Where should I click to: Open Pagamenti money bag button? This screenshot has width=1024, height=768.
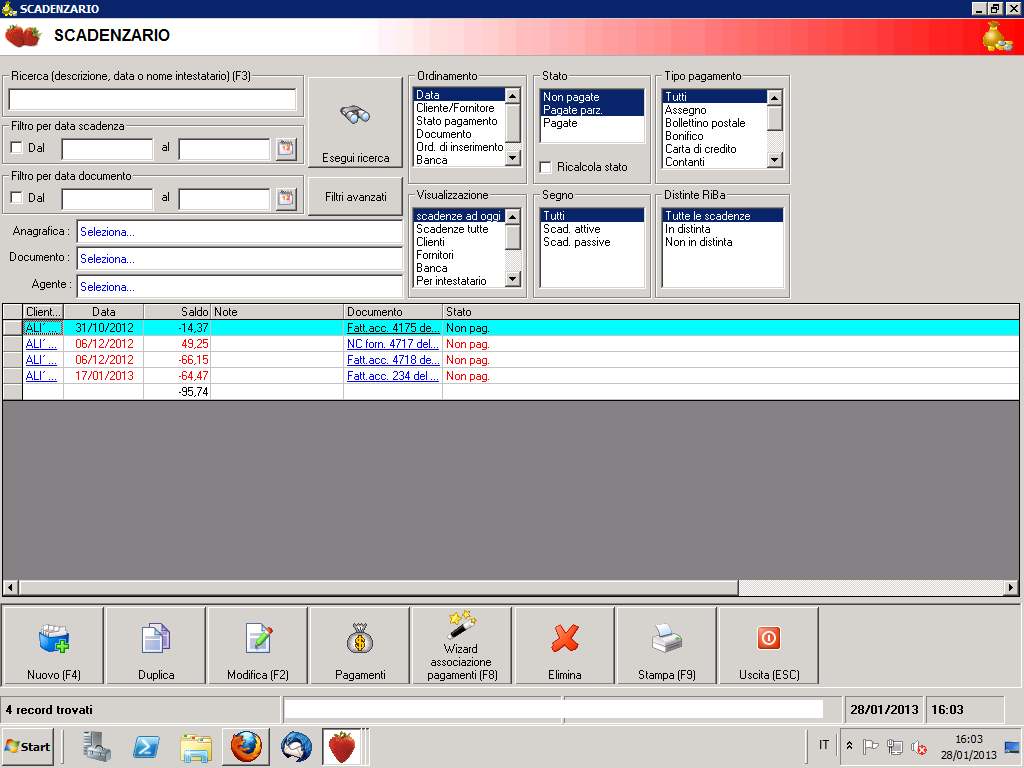point(360,645)
